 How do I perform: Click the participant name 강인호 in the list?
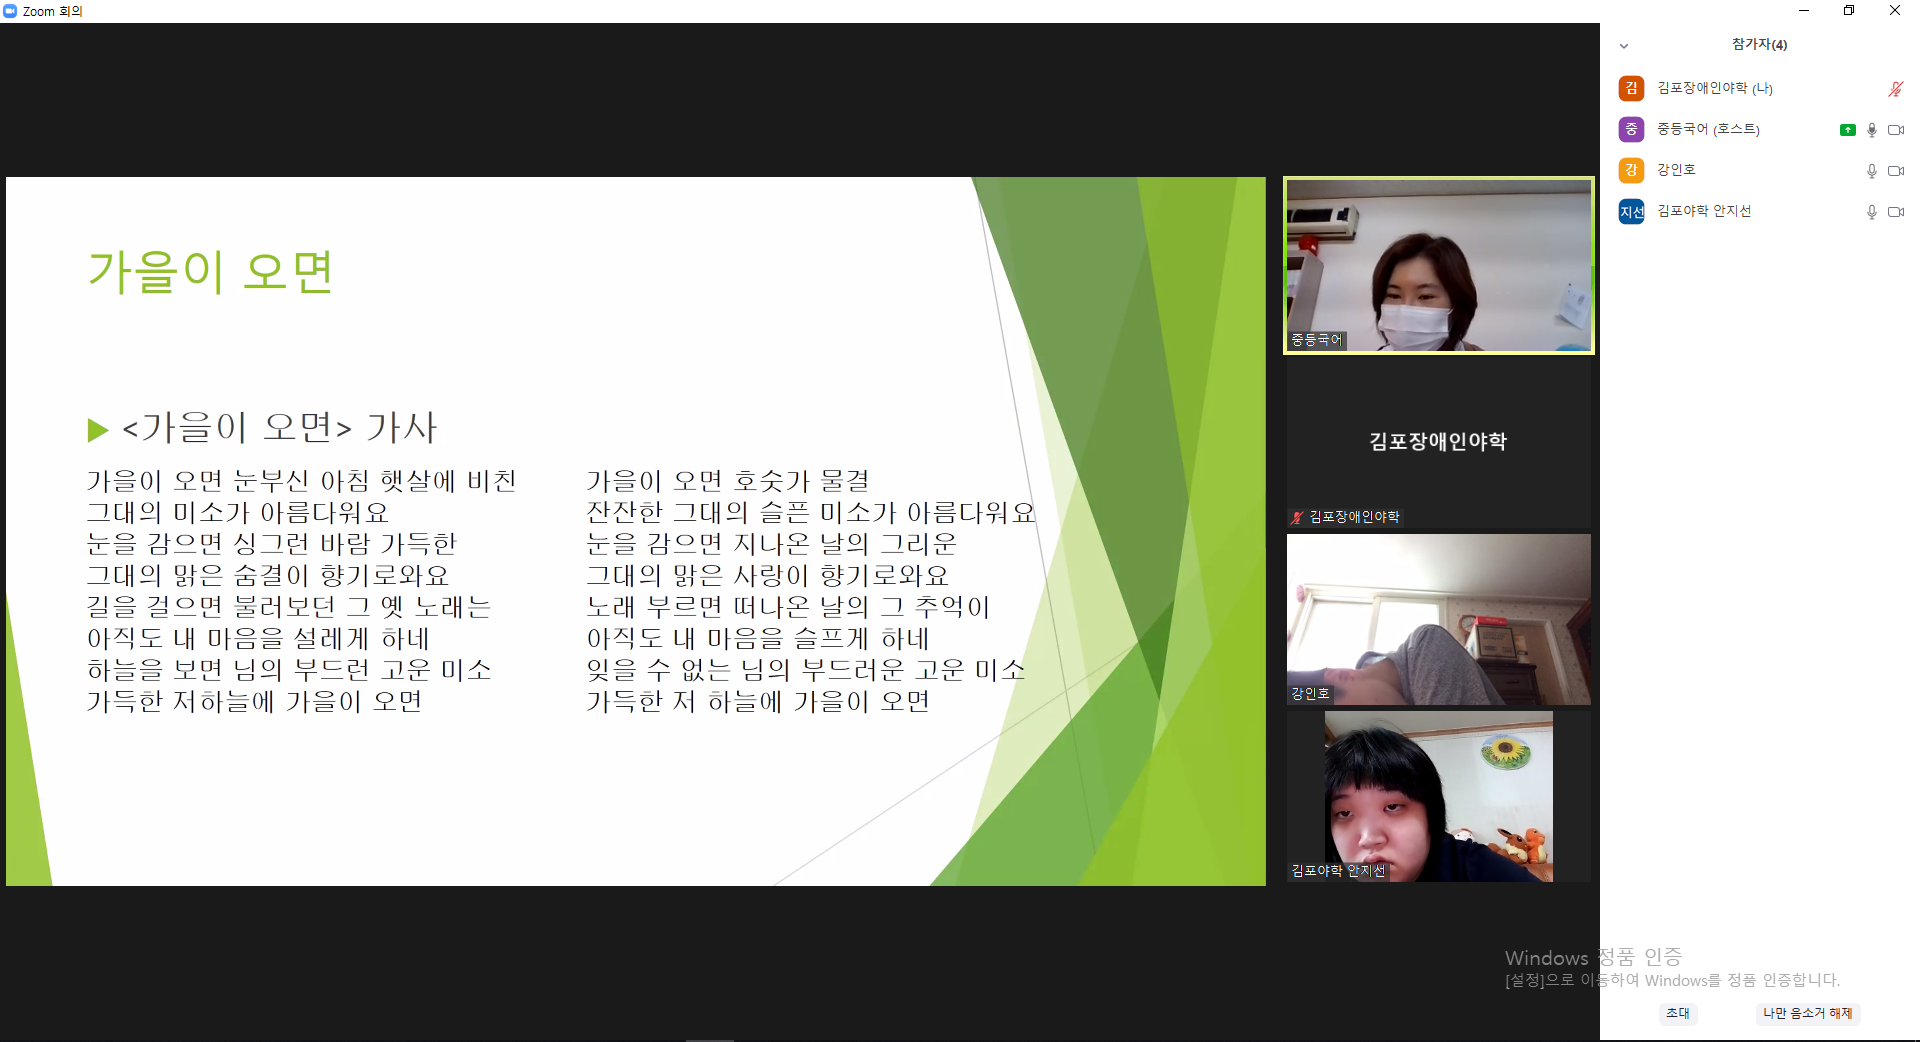(x=1676, y=170)
